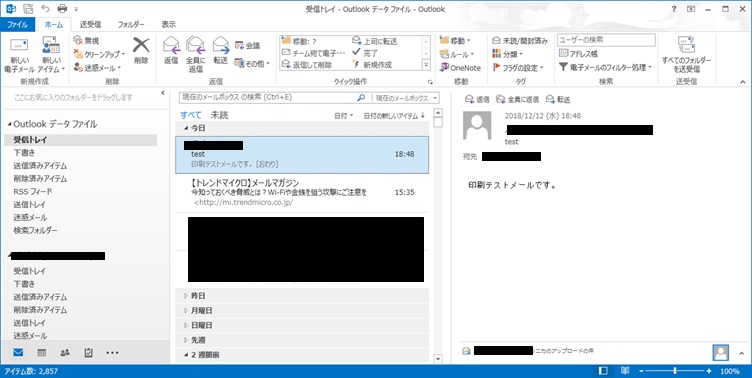
Task: Select the 移動: ? quick step
Action: 299,41
